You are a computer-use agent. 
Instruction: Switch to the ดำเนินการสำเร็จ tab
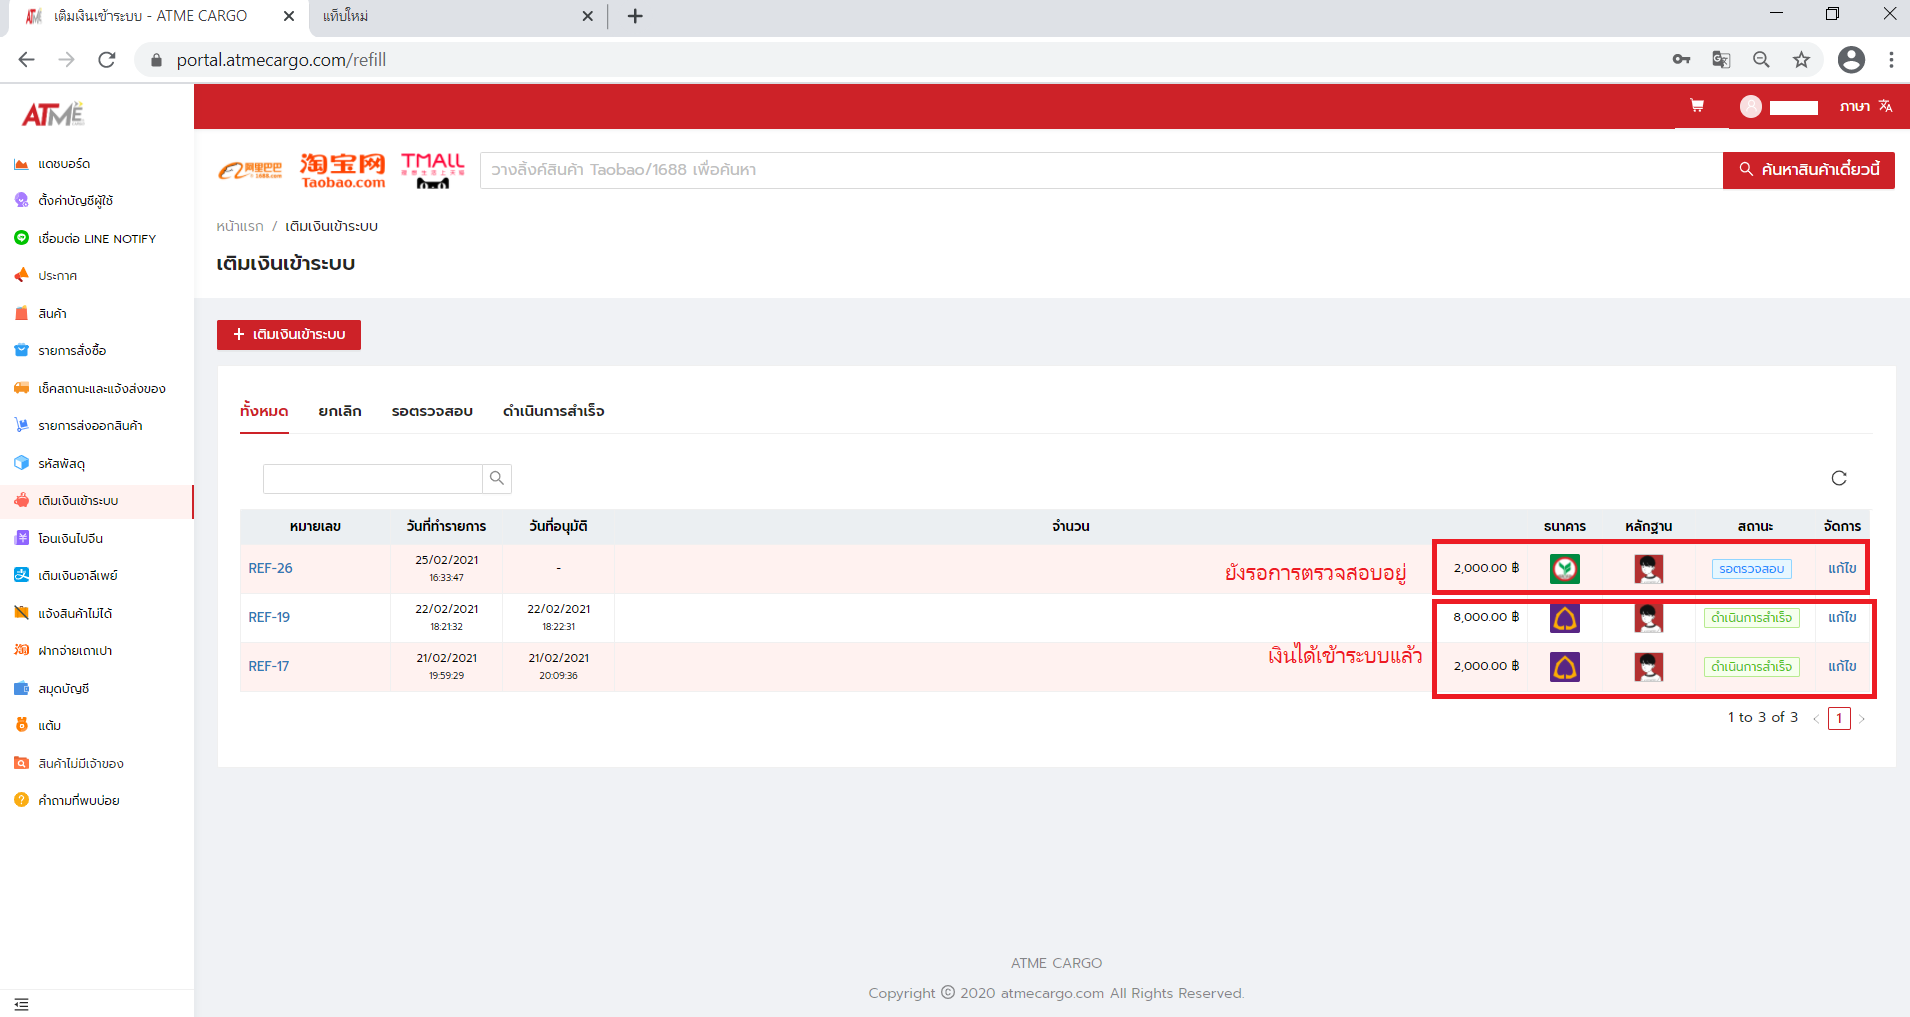coord(553,411)
